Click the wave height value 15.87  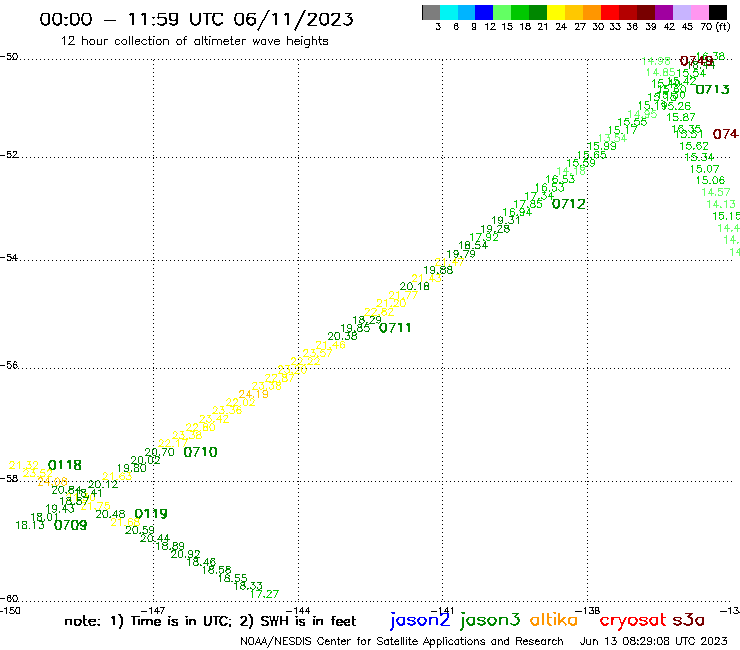coord(681,117)
